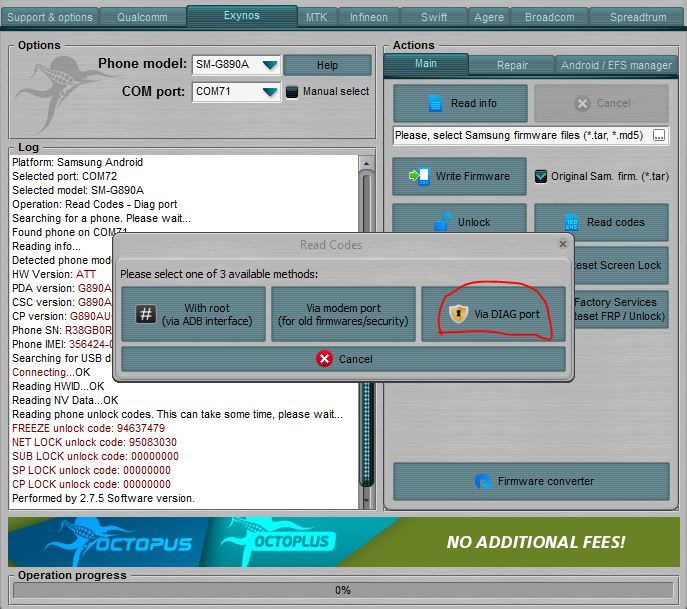Open the Broadcom tab

click(550, 17)
